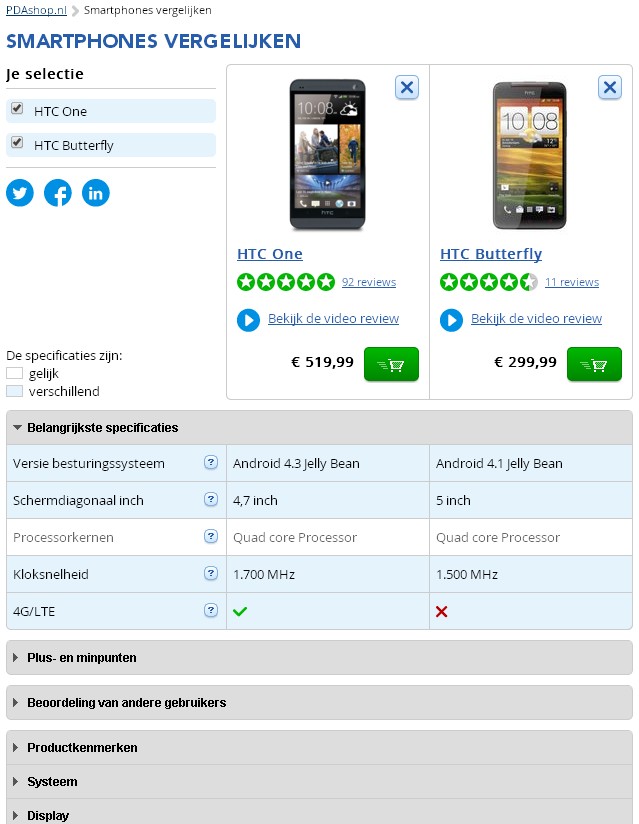Share comparison on LinkedIn

(96, 193)
